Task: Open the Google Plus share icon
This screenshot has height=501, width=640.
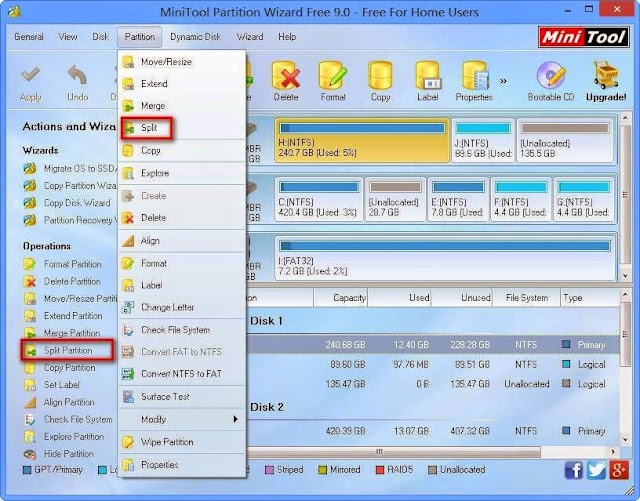Action: coord(618,470)
